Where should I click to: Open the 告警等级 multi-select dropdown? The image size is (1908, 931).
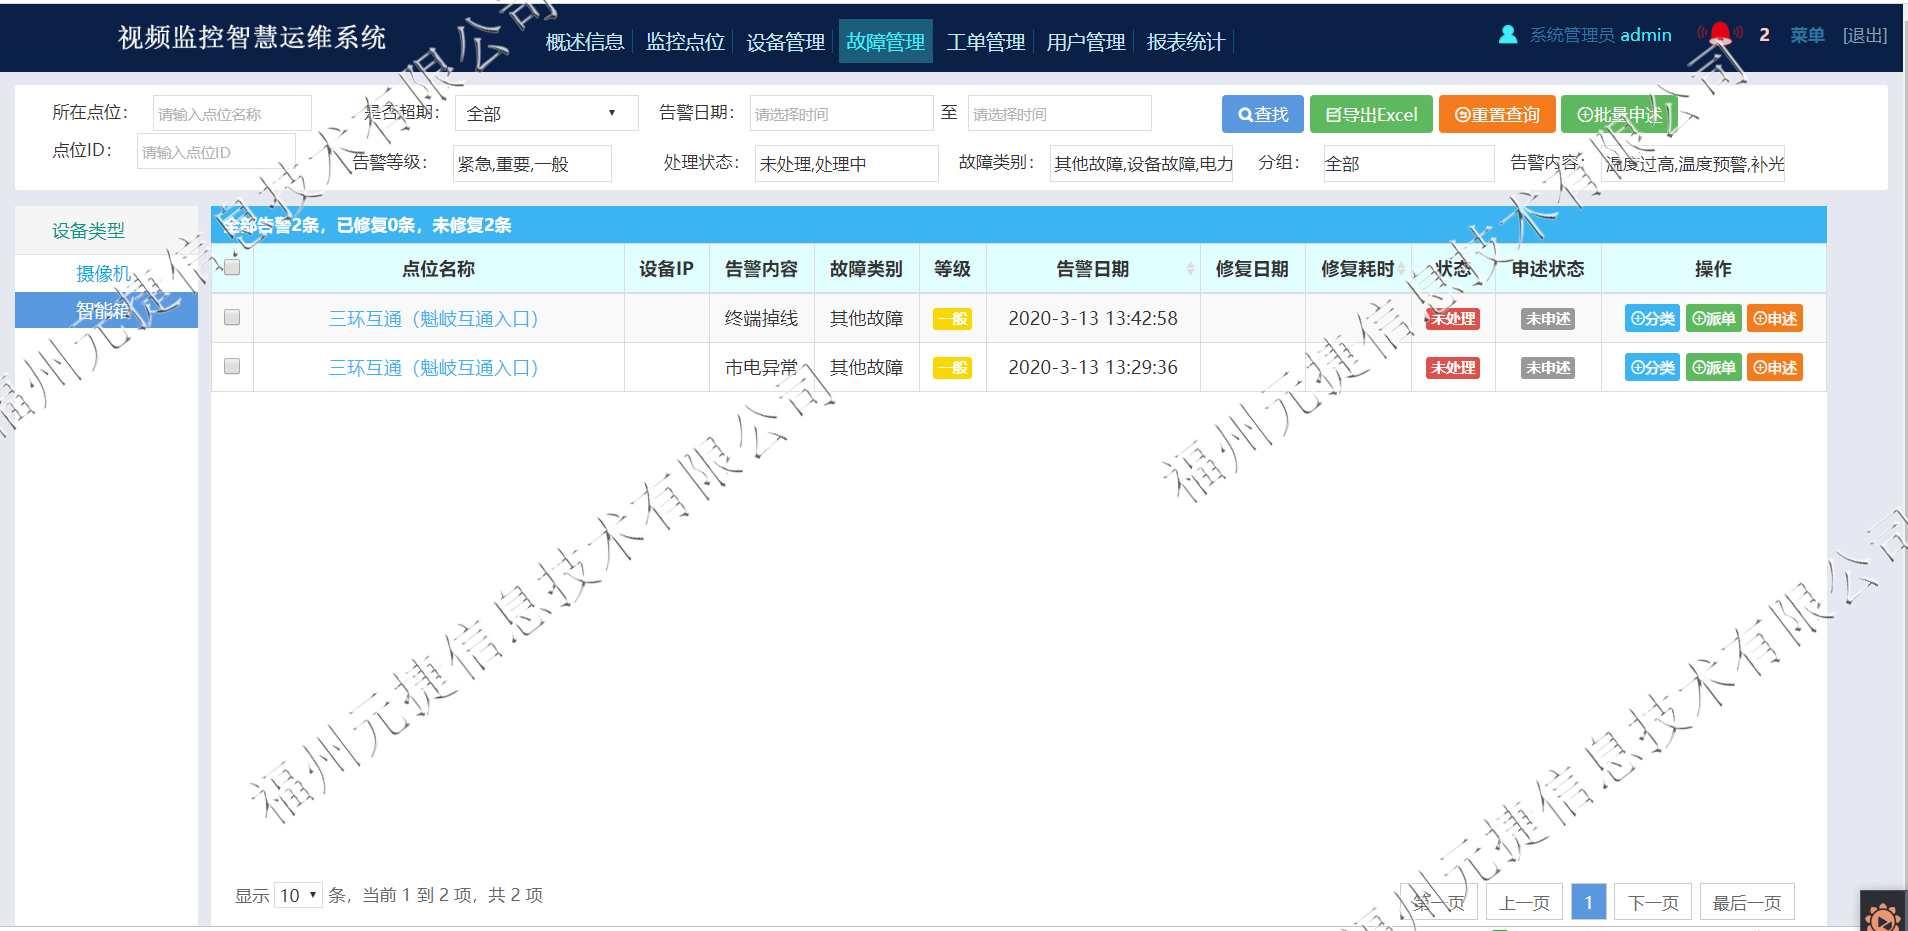pos(532,164)
